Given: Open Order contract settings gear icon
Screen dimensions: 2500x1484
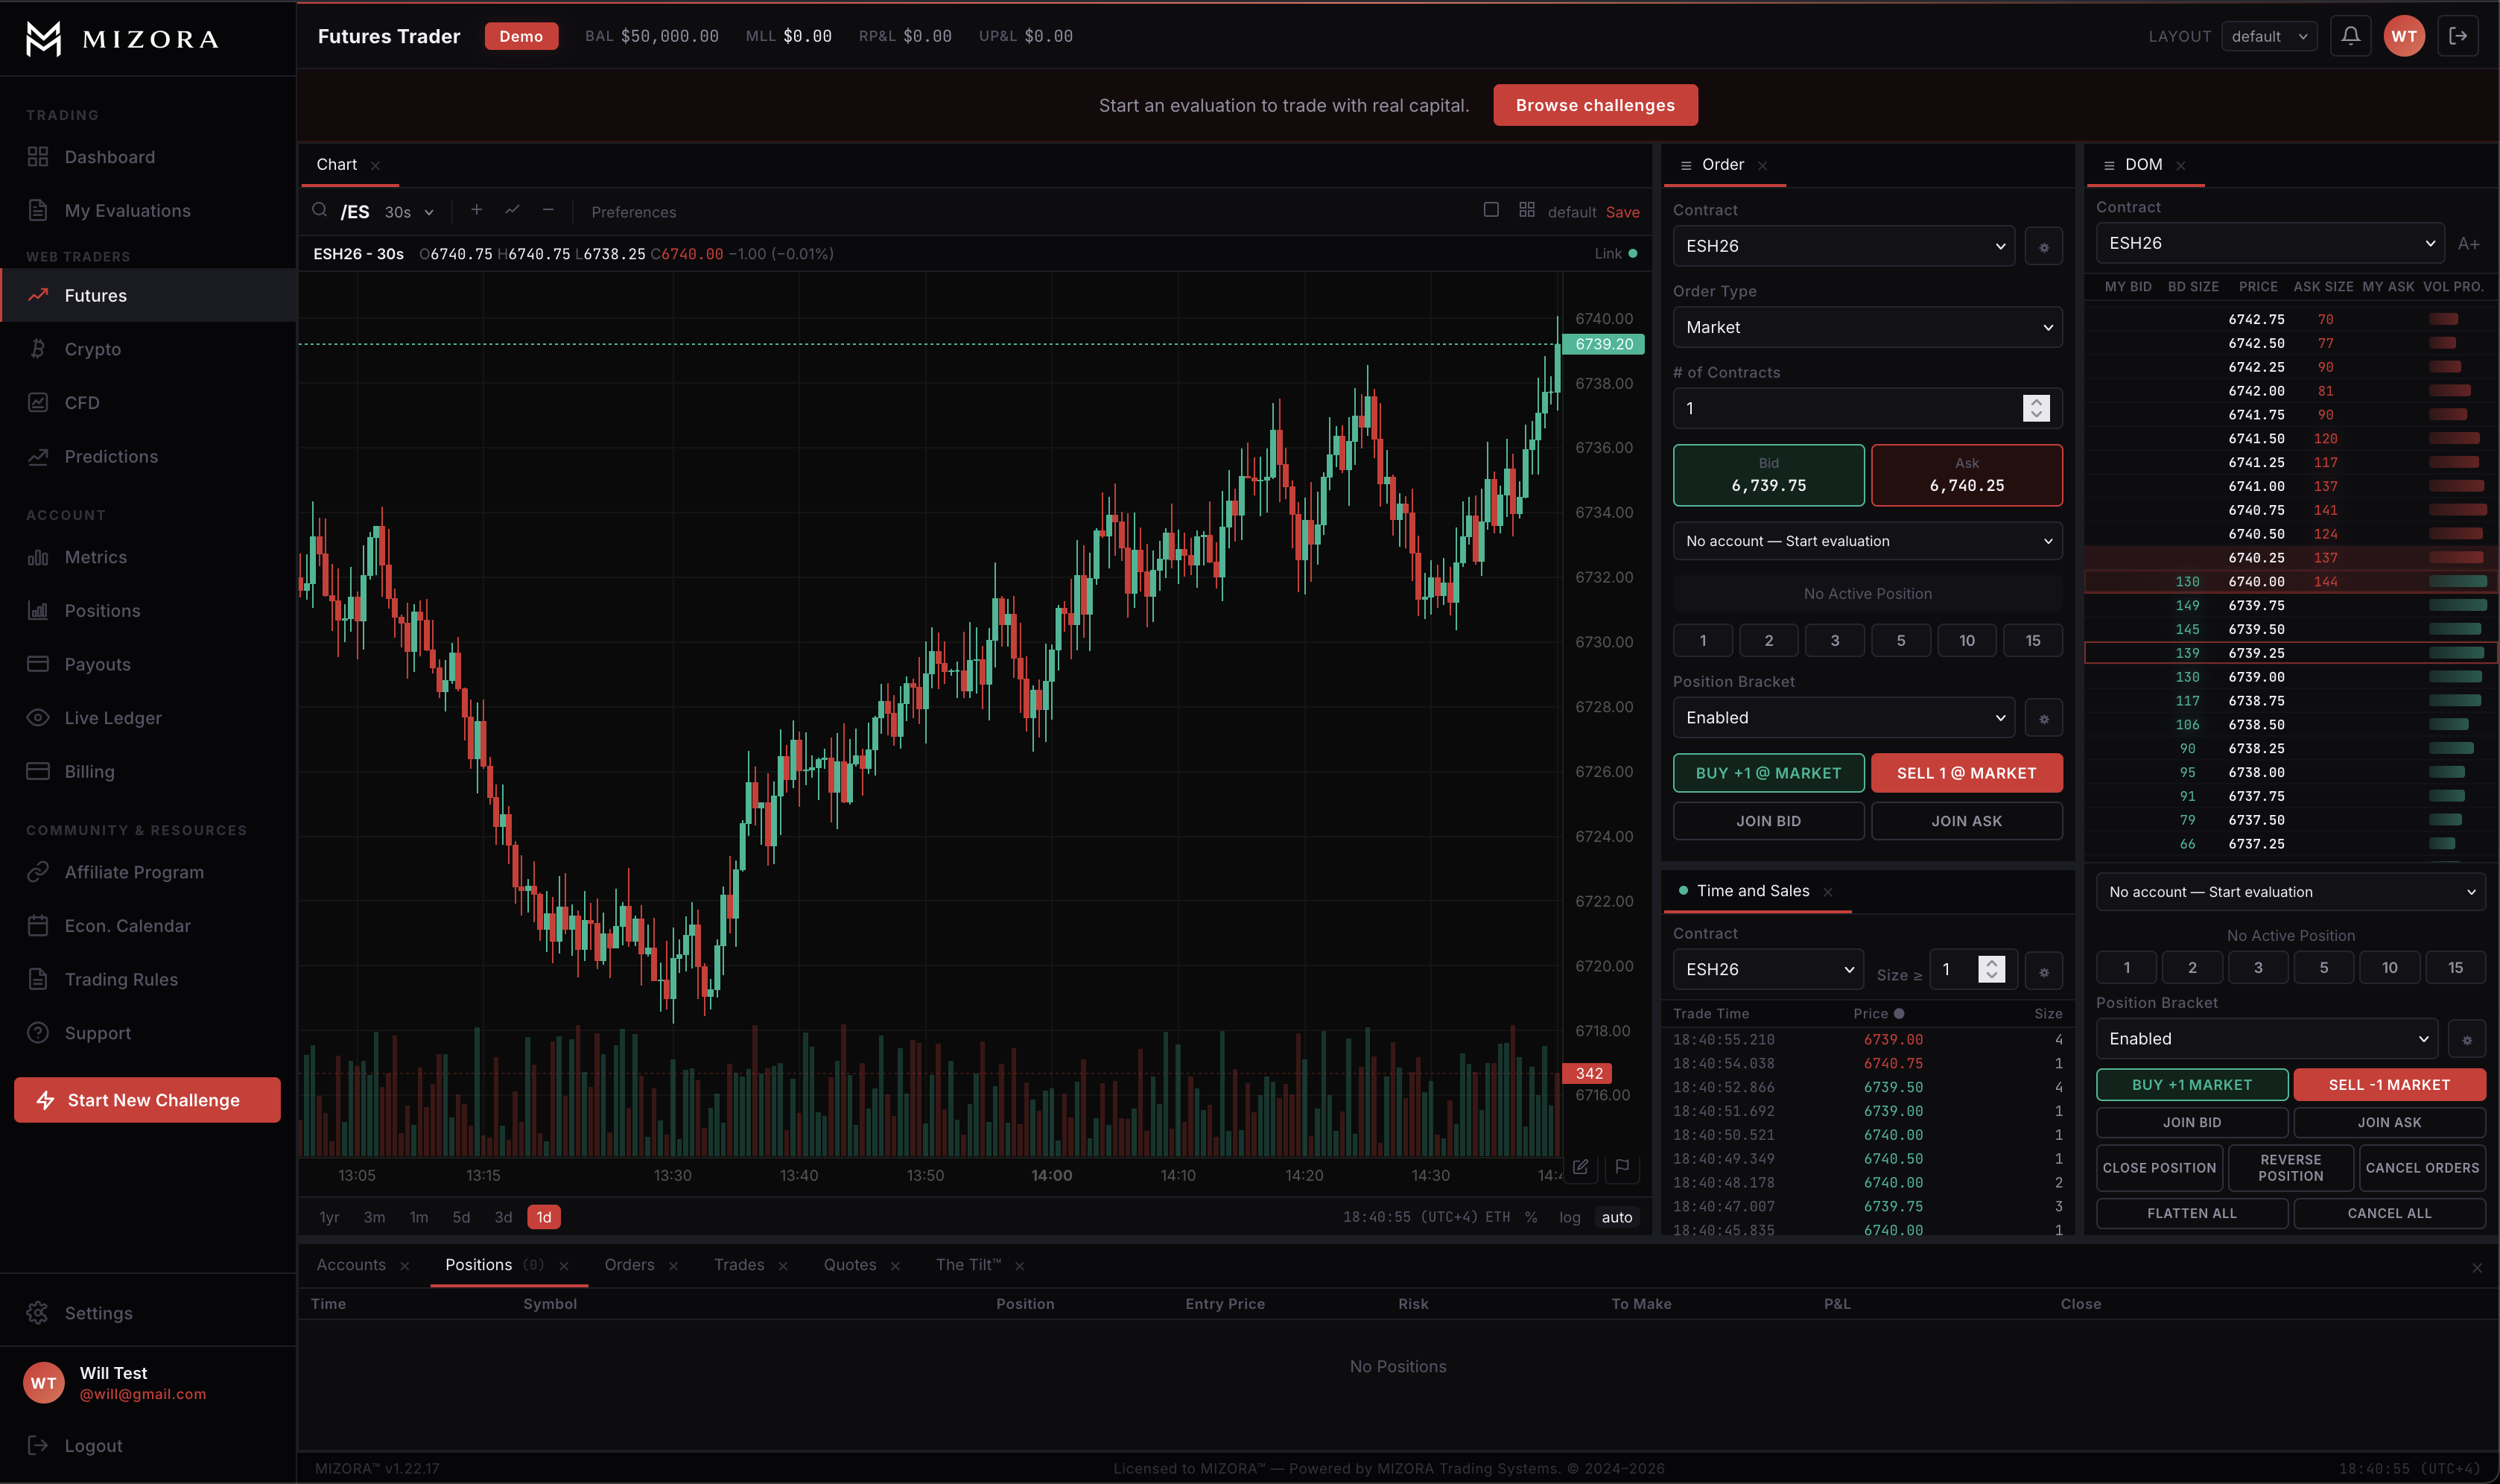Looking at the screenshot, I should pos(2043,246).
